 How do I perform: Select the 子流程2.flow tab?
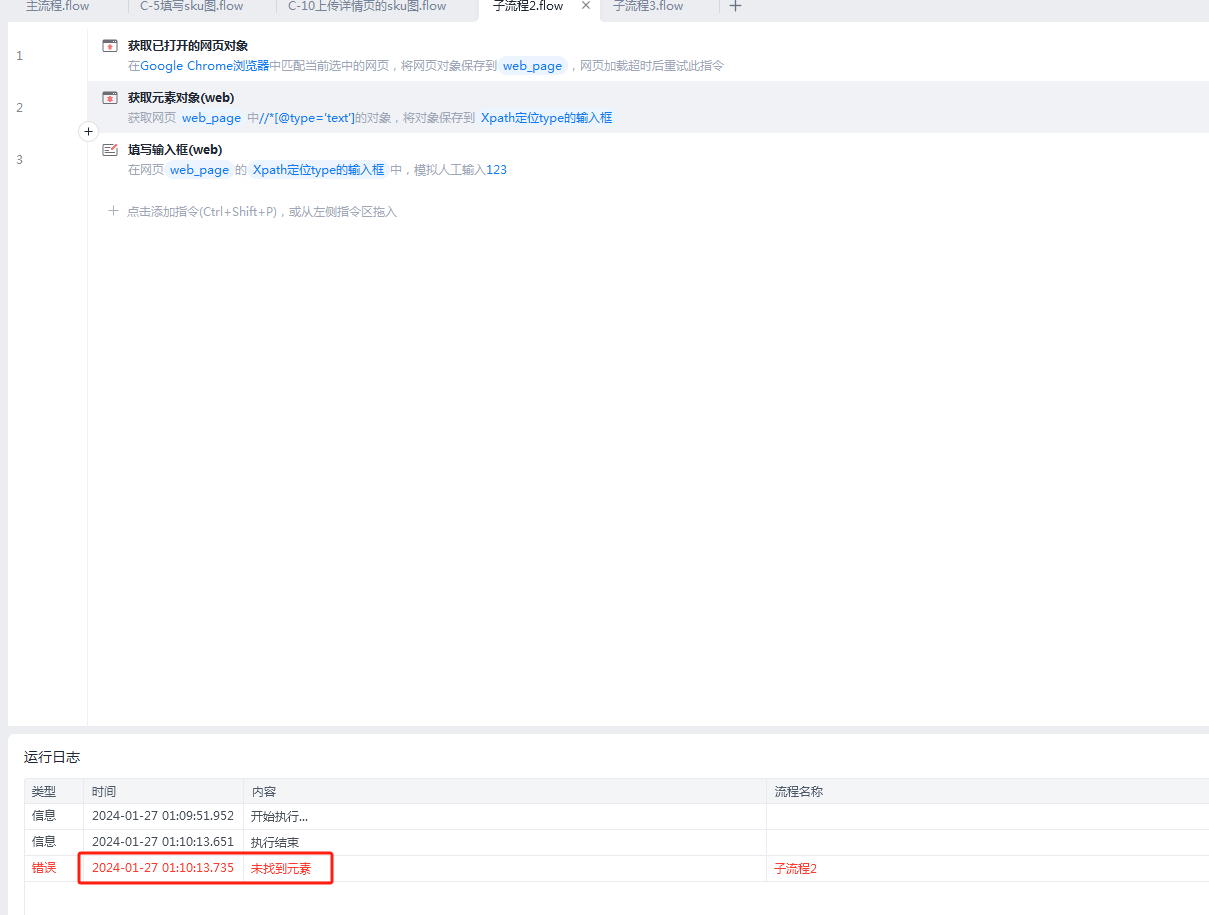coord(528,6)
